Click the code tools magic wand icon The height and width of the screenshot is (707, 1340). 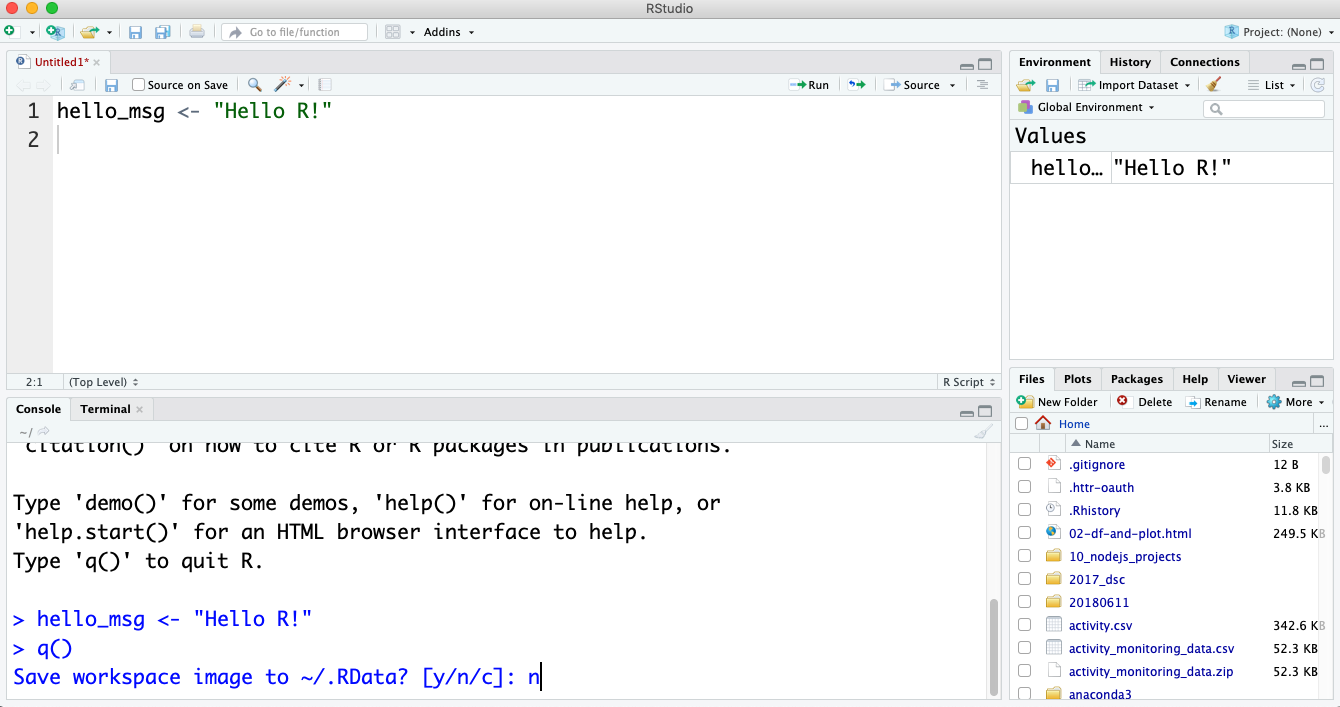coord(283,85)
